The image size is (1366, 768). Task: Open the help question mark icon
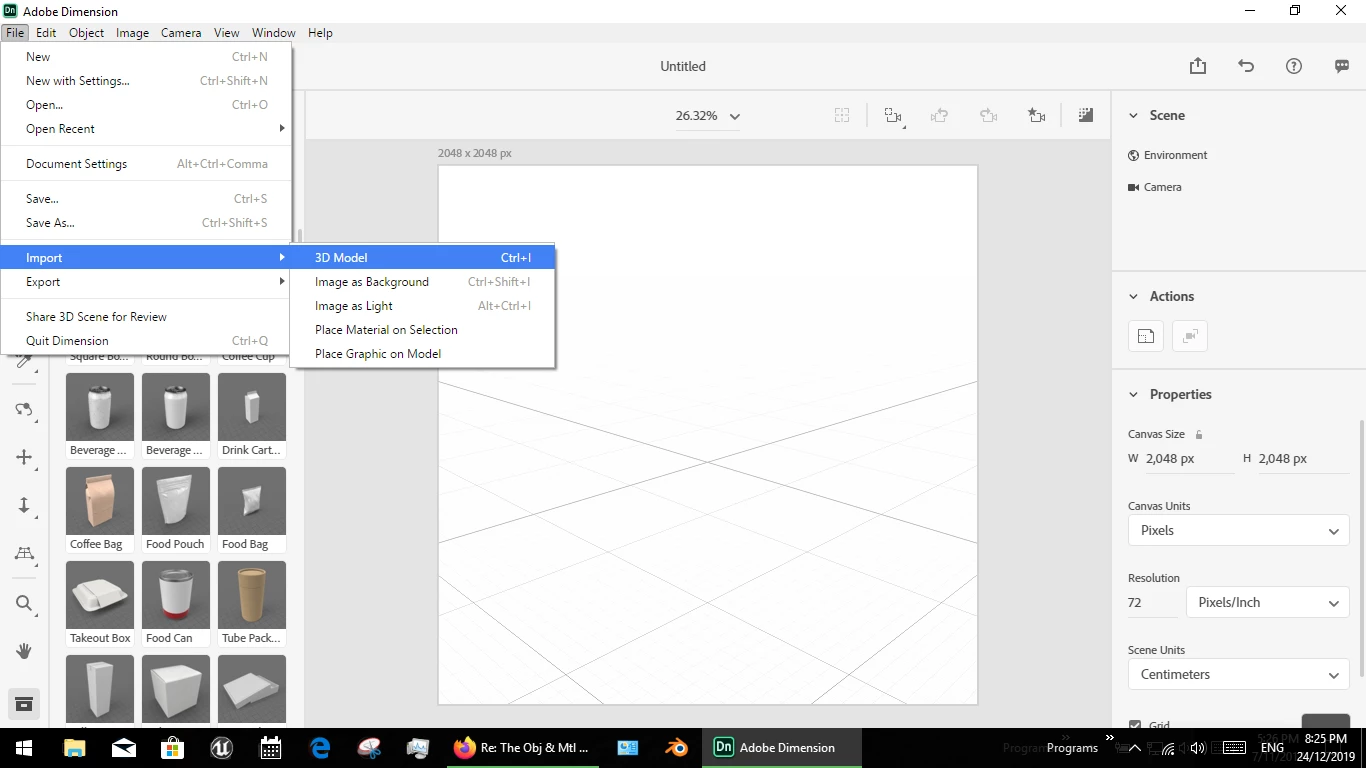tap(1294, 66)
